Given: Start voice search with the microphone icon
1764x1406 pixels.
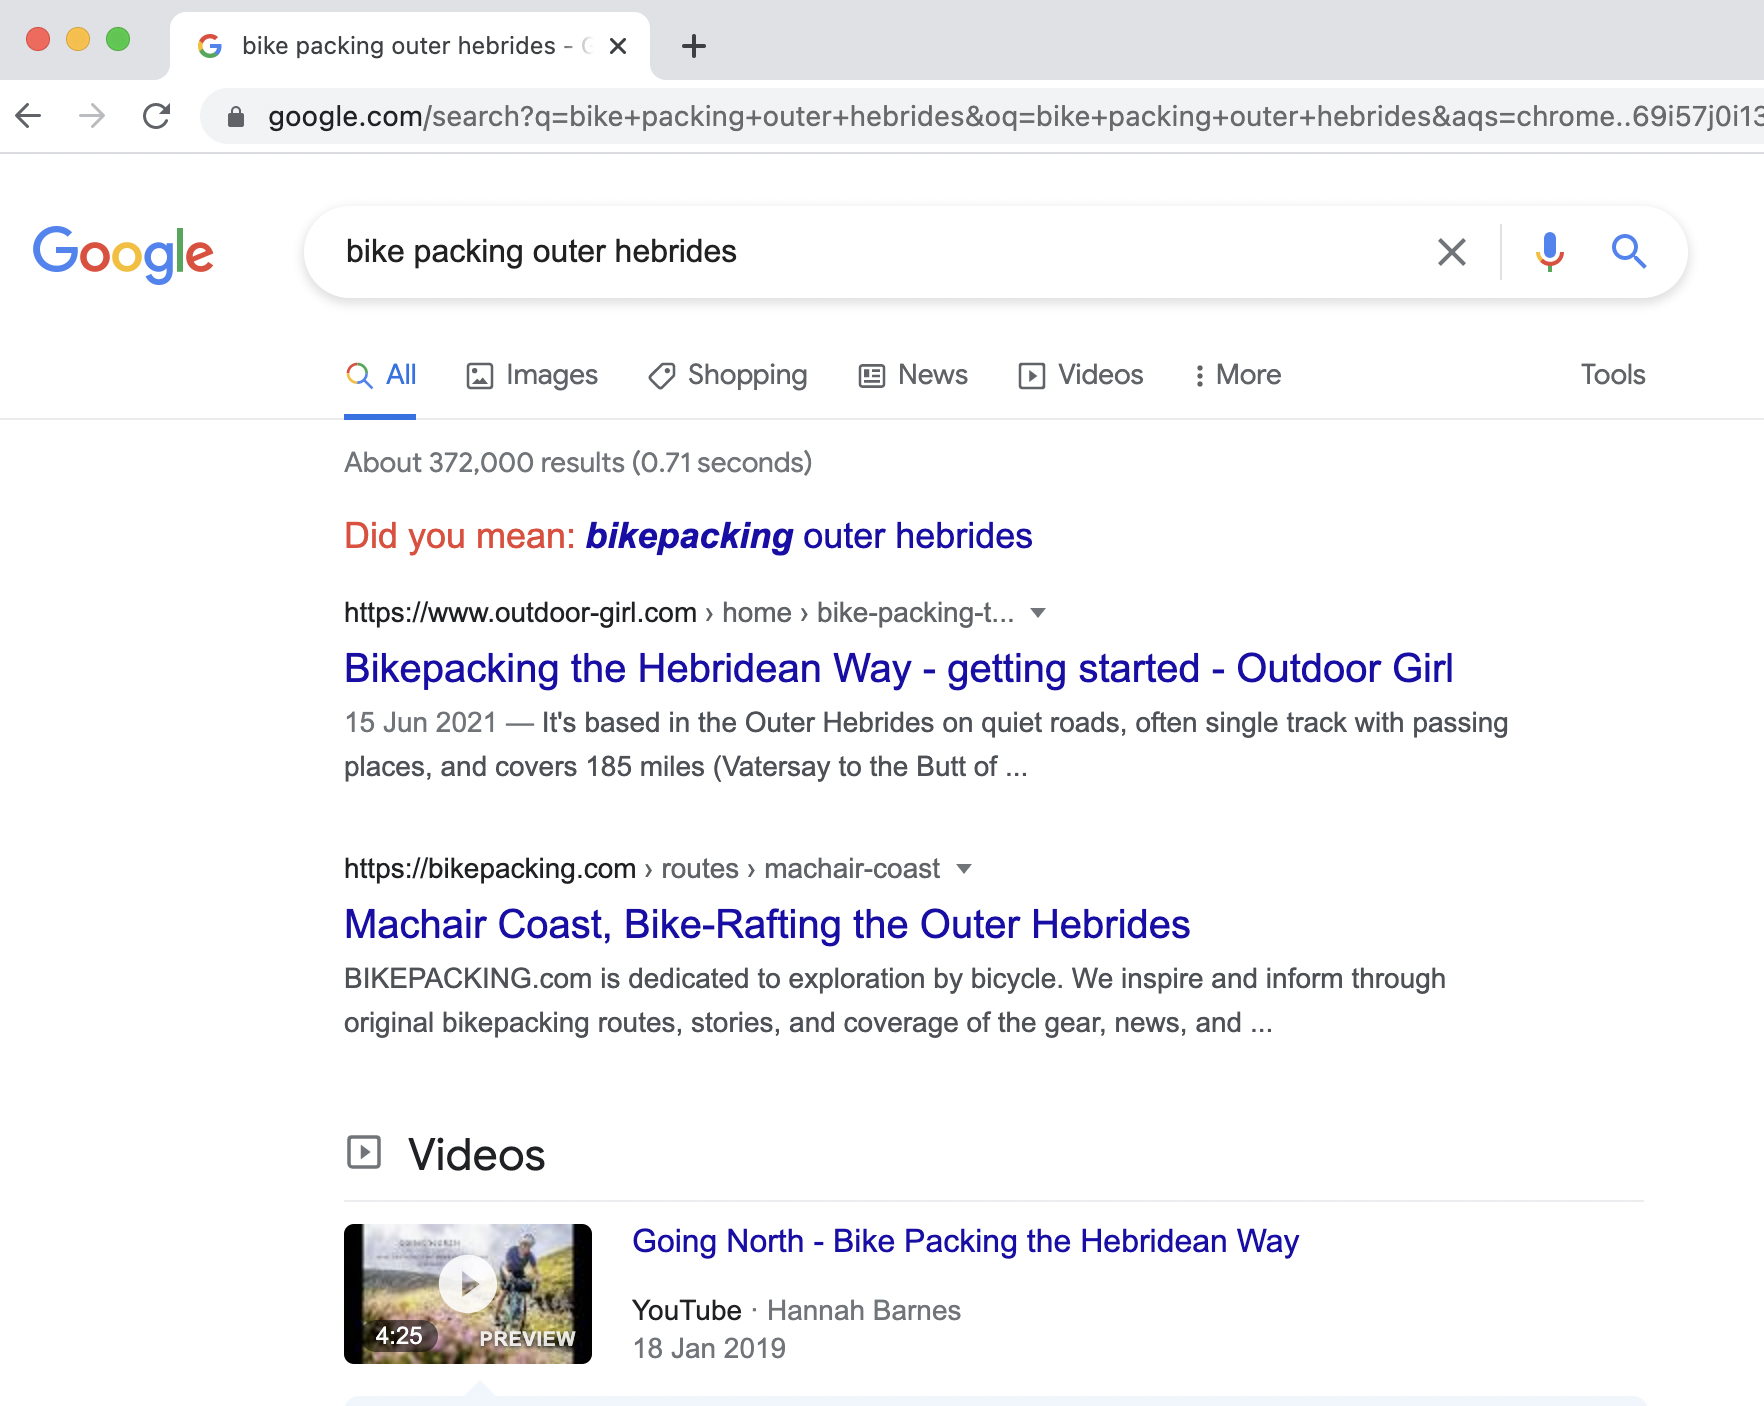Looking at the screenshot, I should point(1549,252).
